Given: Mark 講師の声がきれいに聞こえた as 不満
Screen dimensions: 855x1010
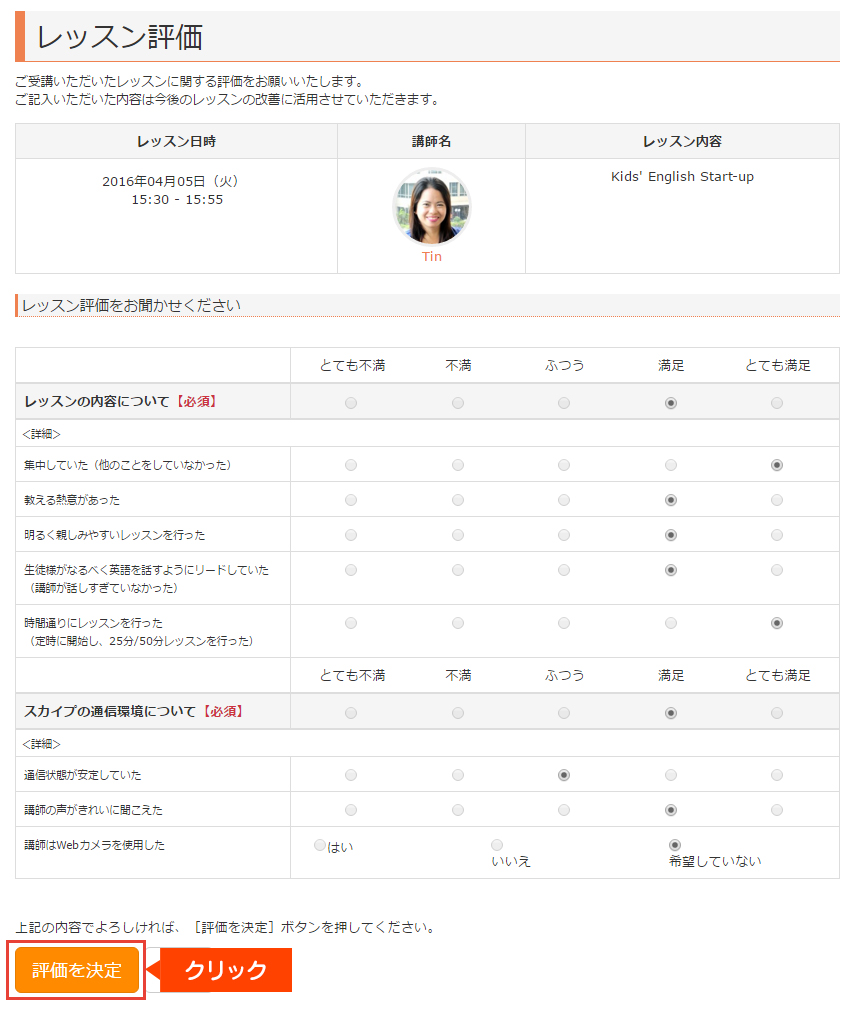Looking at the screenshot, I should pos(457,810).
